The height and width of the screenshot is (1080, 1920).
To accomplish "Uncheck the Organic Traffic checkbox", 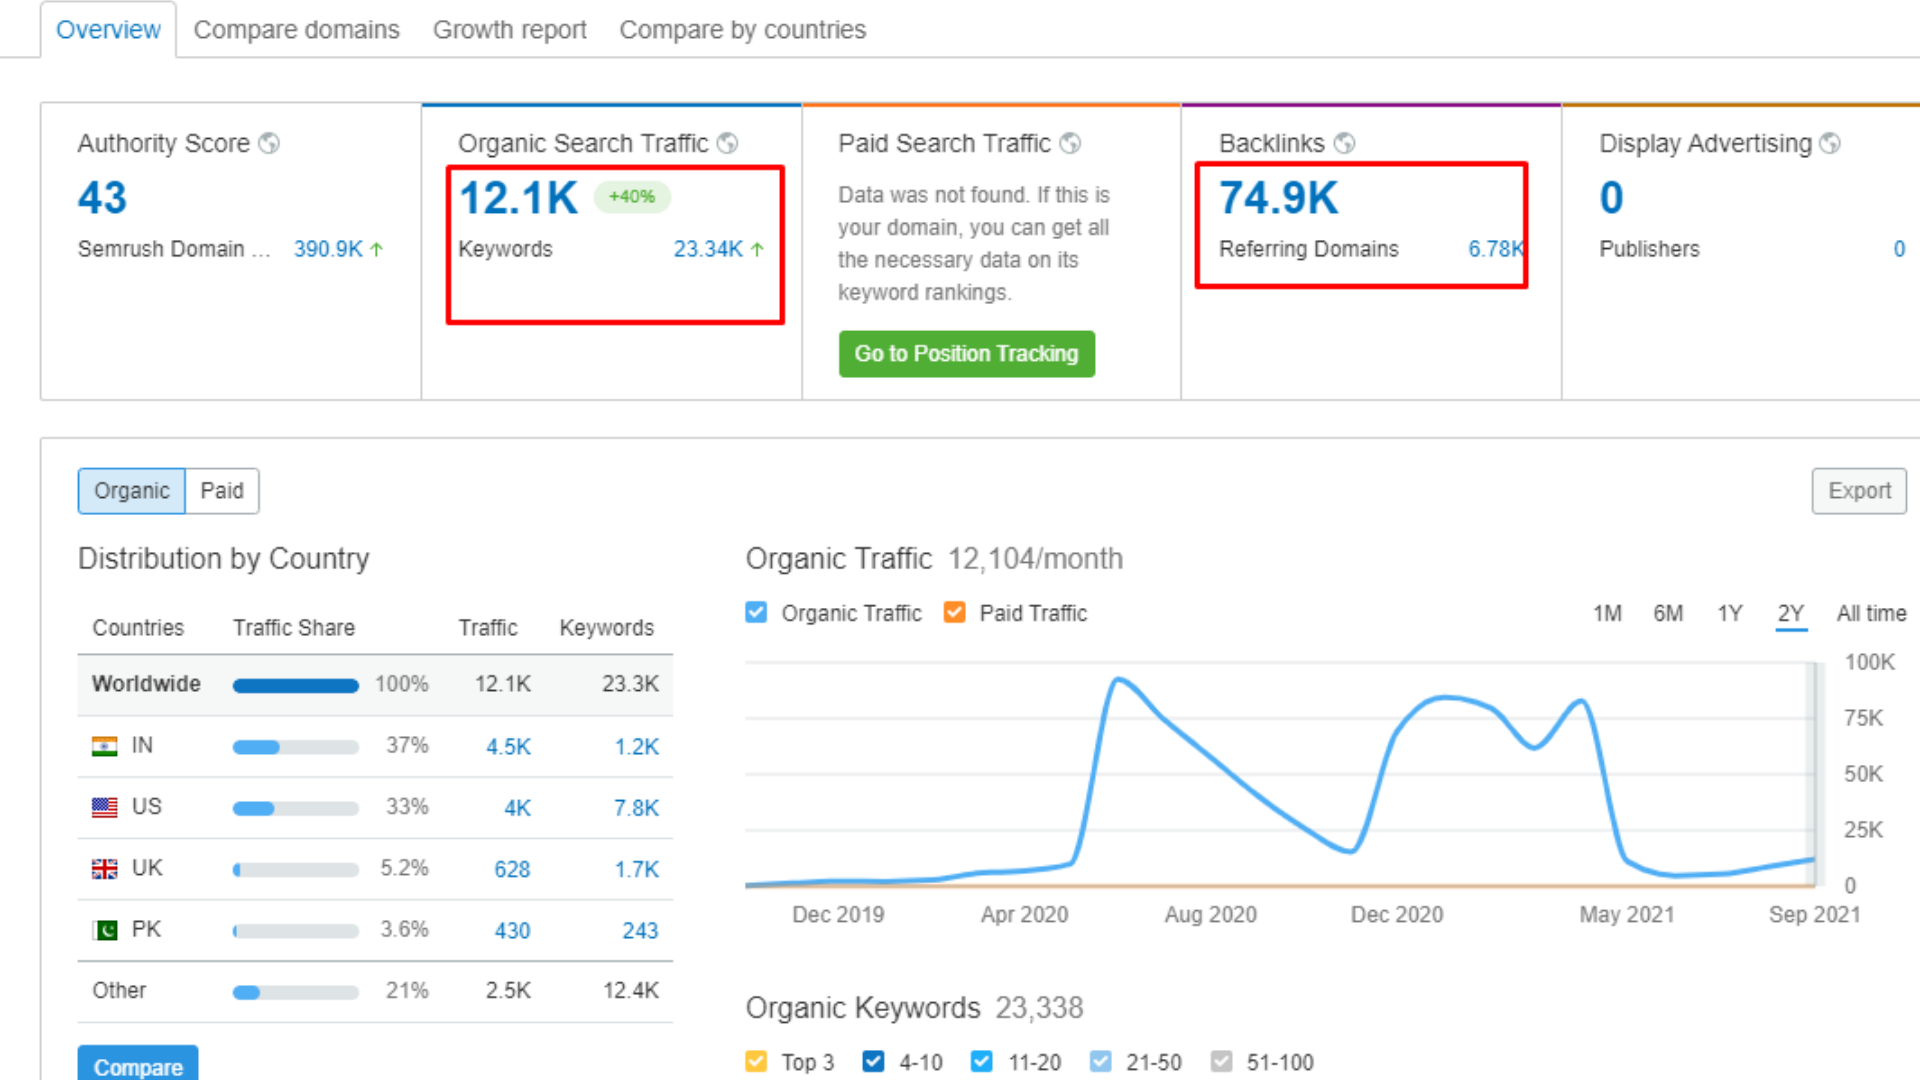I will pyautogui.click(x=757, y=613).
